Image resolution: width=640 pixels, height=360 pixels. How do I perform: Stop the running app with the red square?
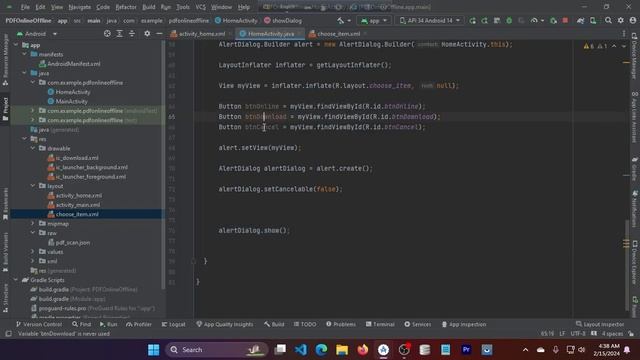[x=565, y=20]
